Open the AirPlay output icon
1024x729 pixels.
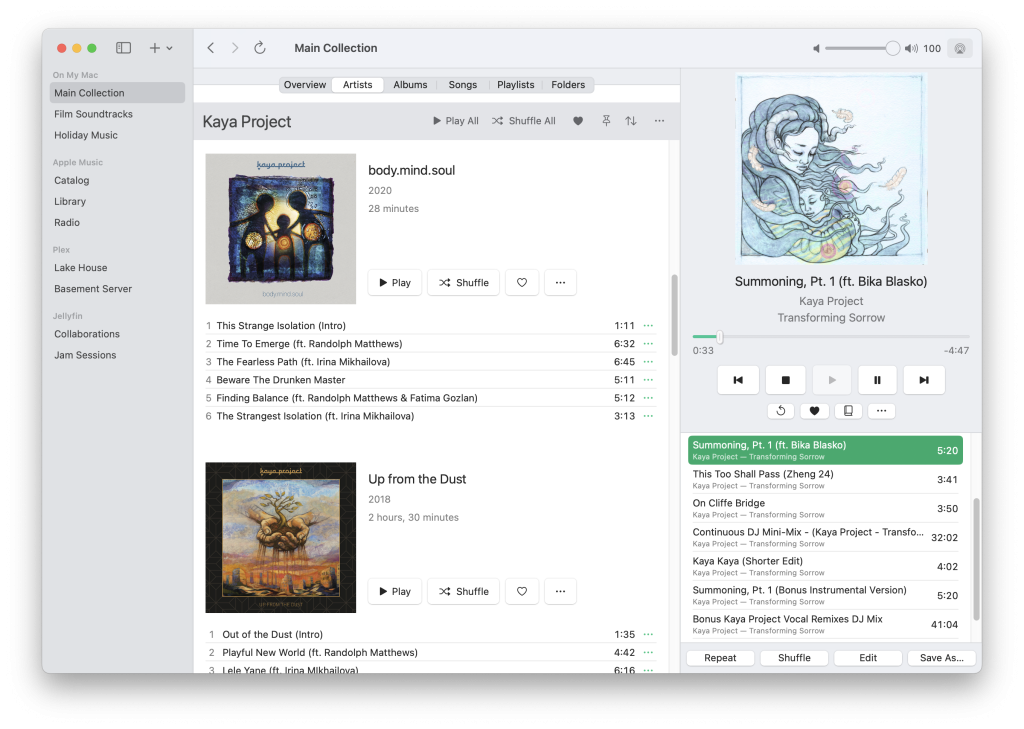click(x=959, y=48)
